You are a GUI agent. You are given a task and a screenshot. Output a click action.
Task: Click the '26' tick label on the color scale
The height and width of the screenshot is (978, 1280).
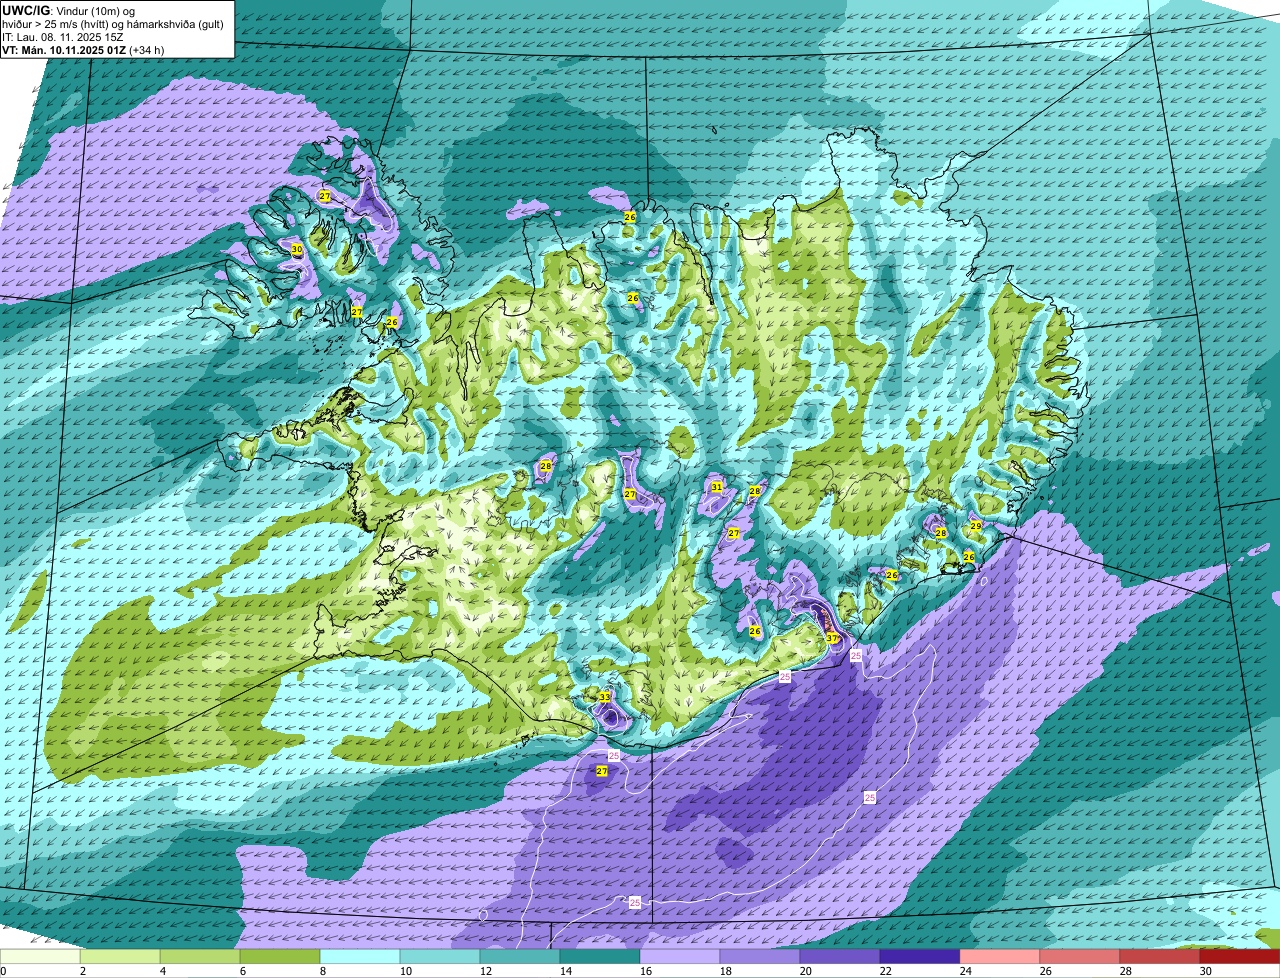click(1045, 971)
